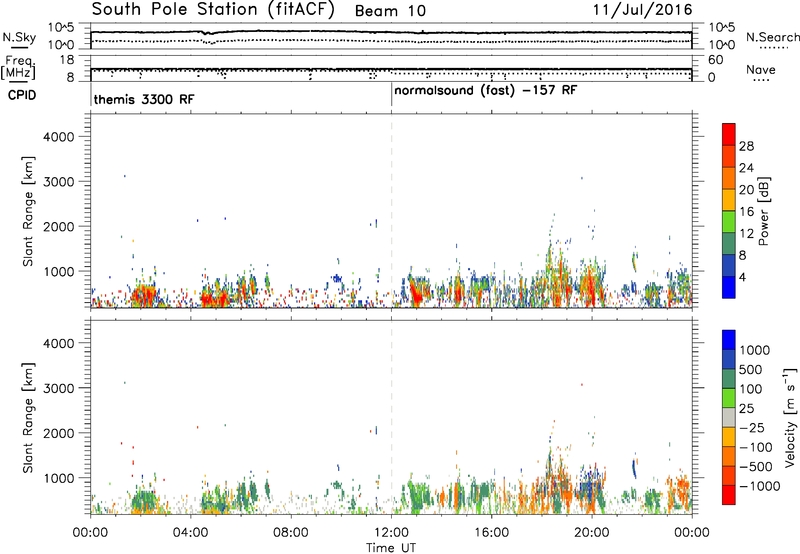Click the gray -25 to 25 segment of the velocity colorbar
This screenshot has width=800, height=554.
729,418
